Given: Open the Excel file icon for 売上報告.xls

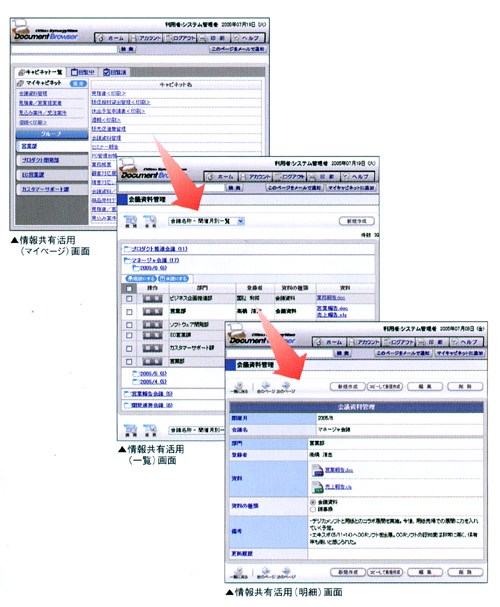Looking at the screenshot, I should click(x=317, y=487).
